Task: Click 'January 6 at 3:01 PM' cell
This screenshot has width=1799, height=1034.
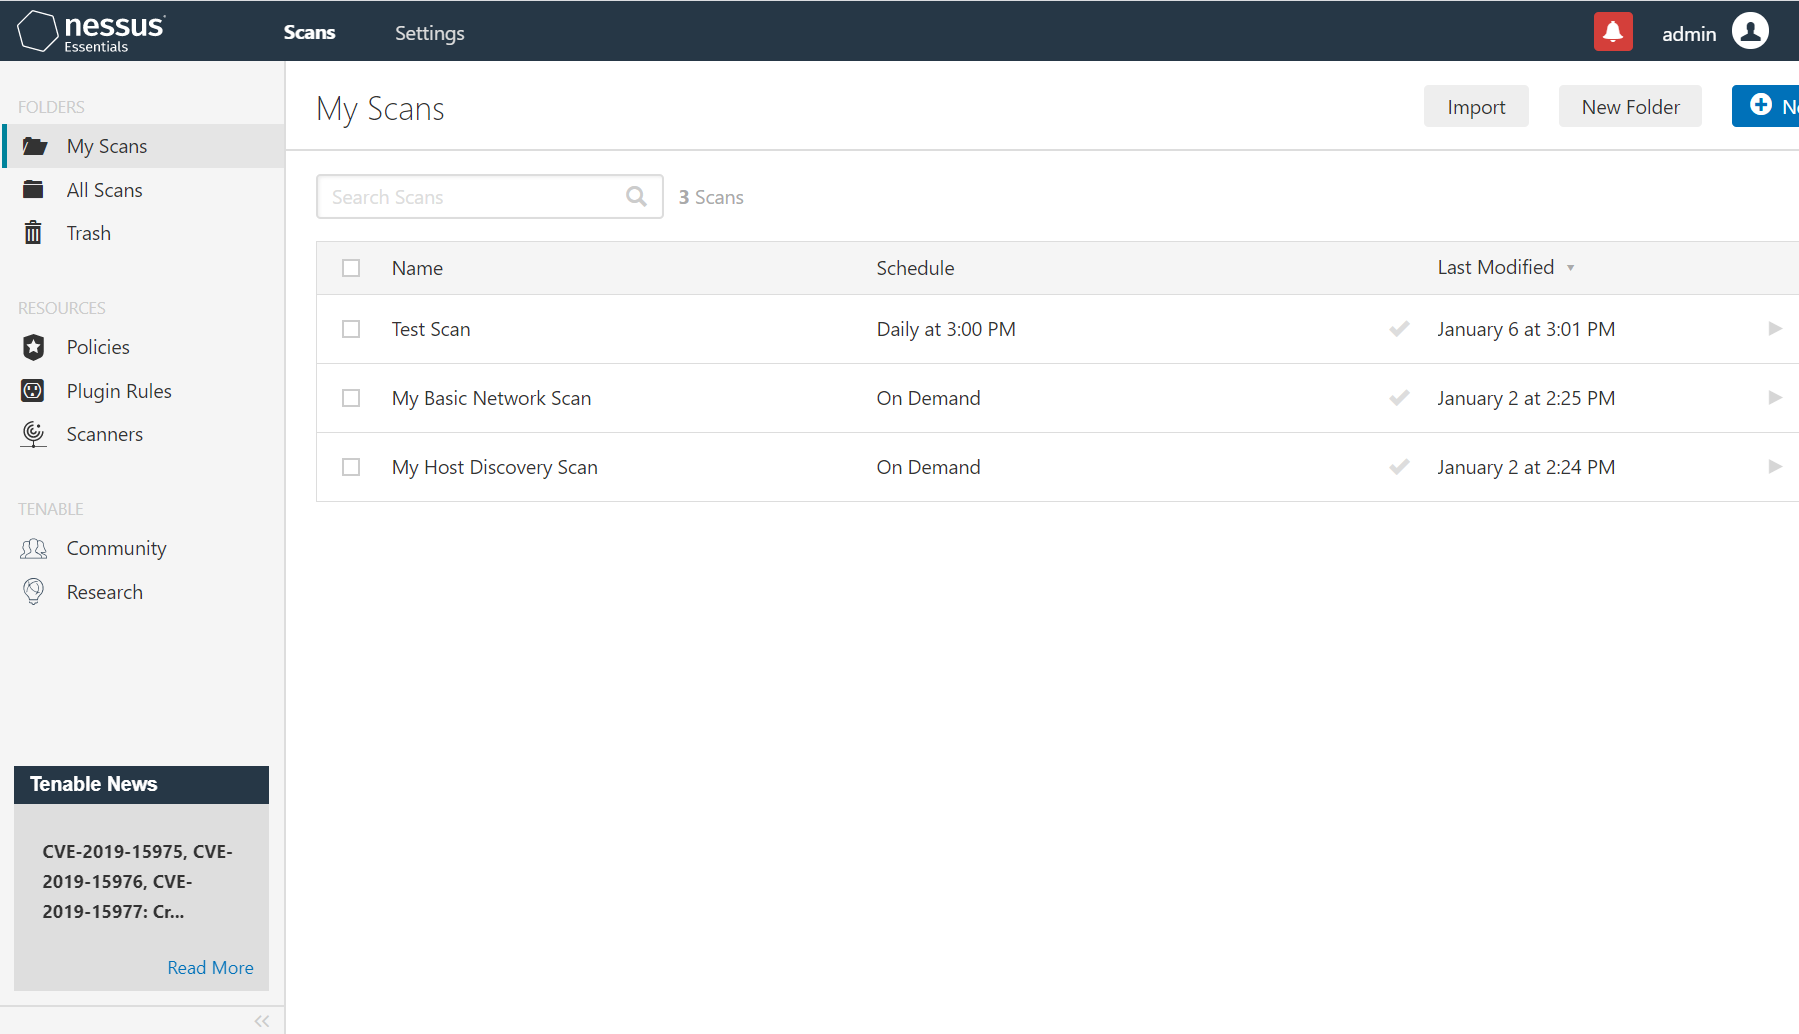Action: pyautogui.click(x=1526, y=329)
